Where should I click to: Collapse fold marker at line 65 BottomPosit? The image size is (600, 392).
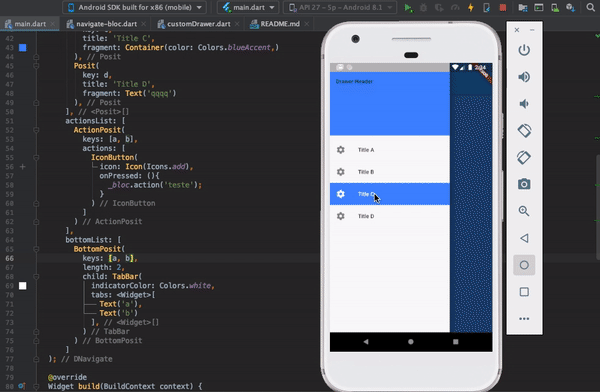pos(36,249)
